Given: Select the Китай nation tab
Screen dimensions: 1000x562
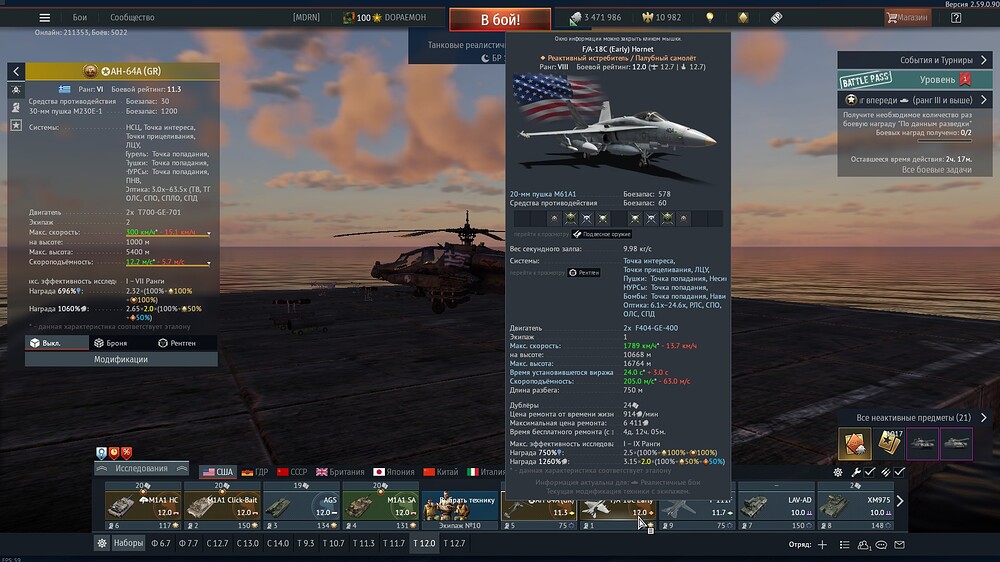Looking at the screenshot, I should 441,472.
